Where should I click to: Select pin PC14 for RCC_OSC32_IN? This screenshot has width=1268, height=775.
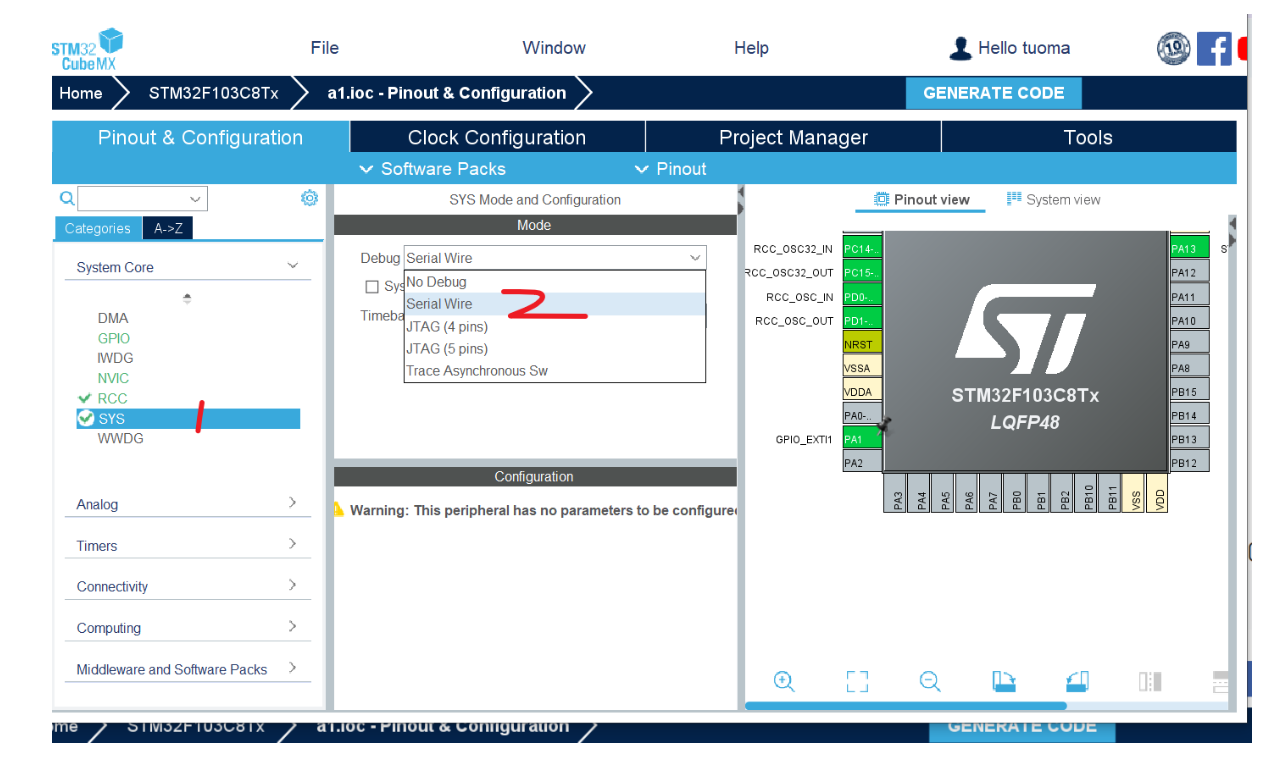coord(862,248)
